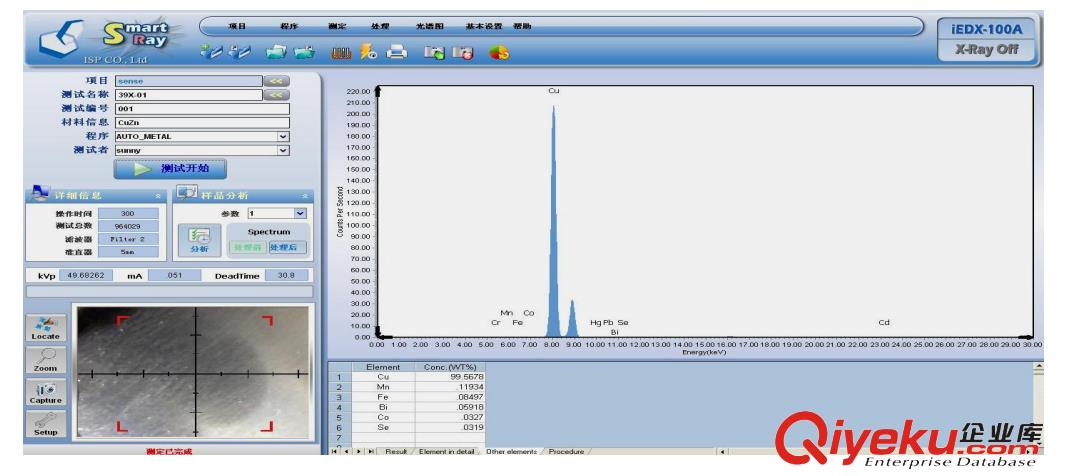Click the save project toolbar icon
The height and width of the screenshot is (476, 1068).
[240, 52]
